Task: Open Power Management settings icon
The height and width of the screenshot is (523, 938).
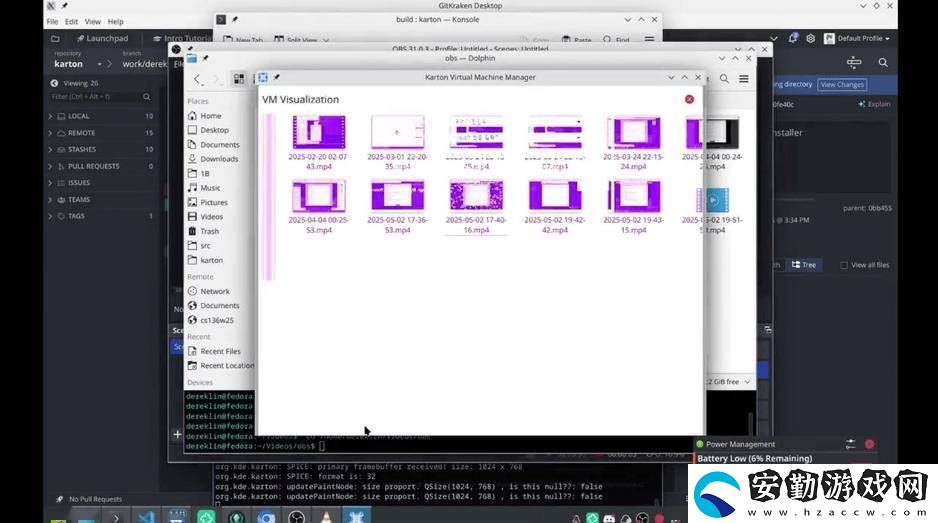Action: click(851, 444)
